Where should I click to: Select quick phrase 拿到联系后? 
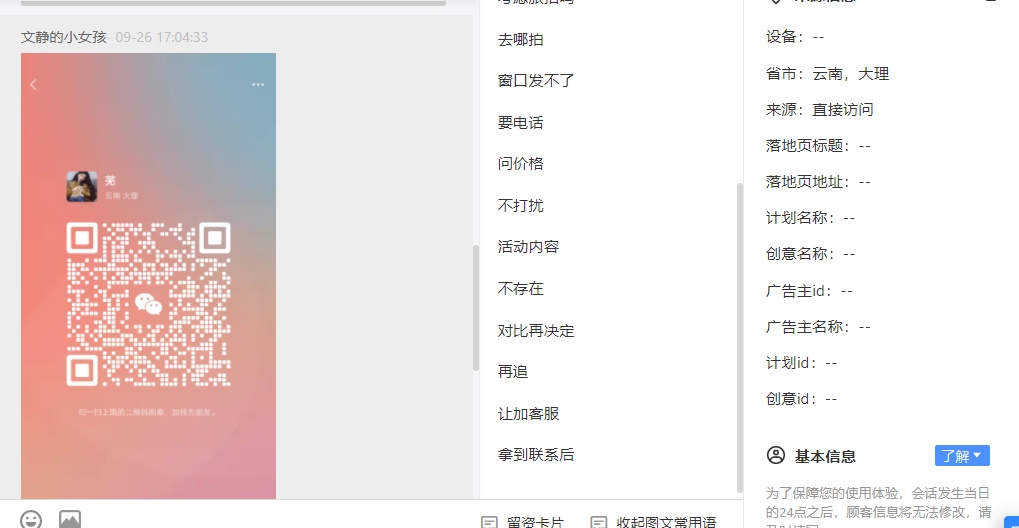(536, 455)
